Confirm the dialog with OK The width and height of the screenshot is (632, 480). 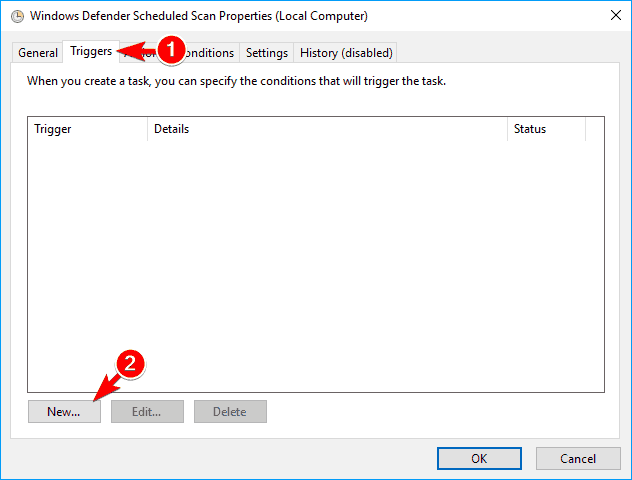click(479, 458)
